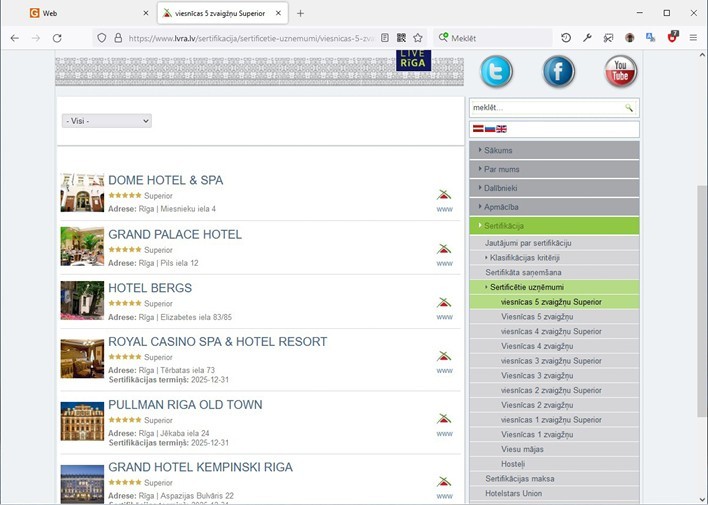Open Hotelstars Union link

[554, 493]
